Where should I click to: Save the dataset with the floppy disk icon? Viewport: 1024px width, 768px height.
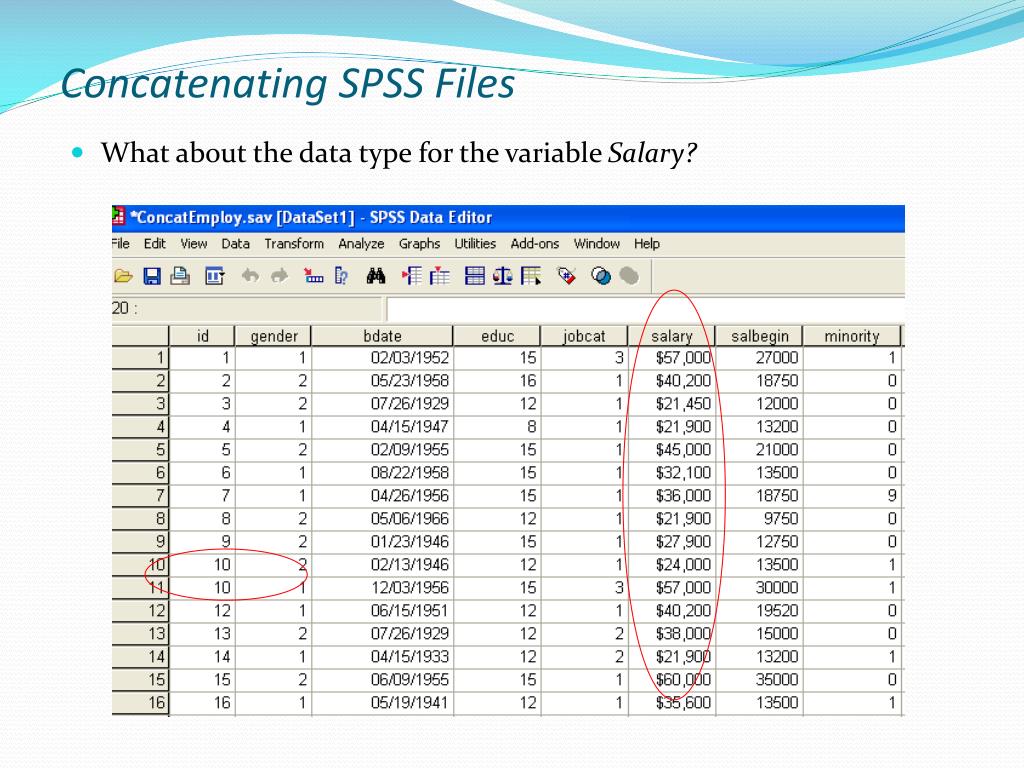[152, 276]
